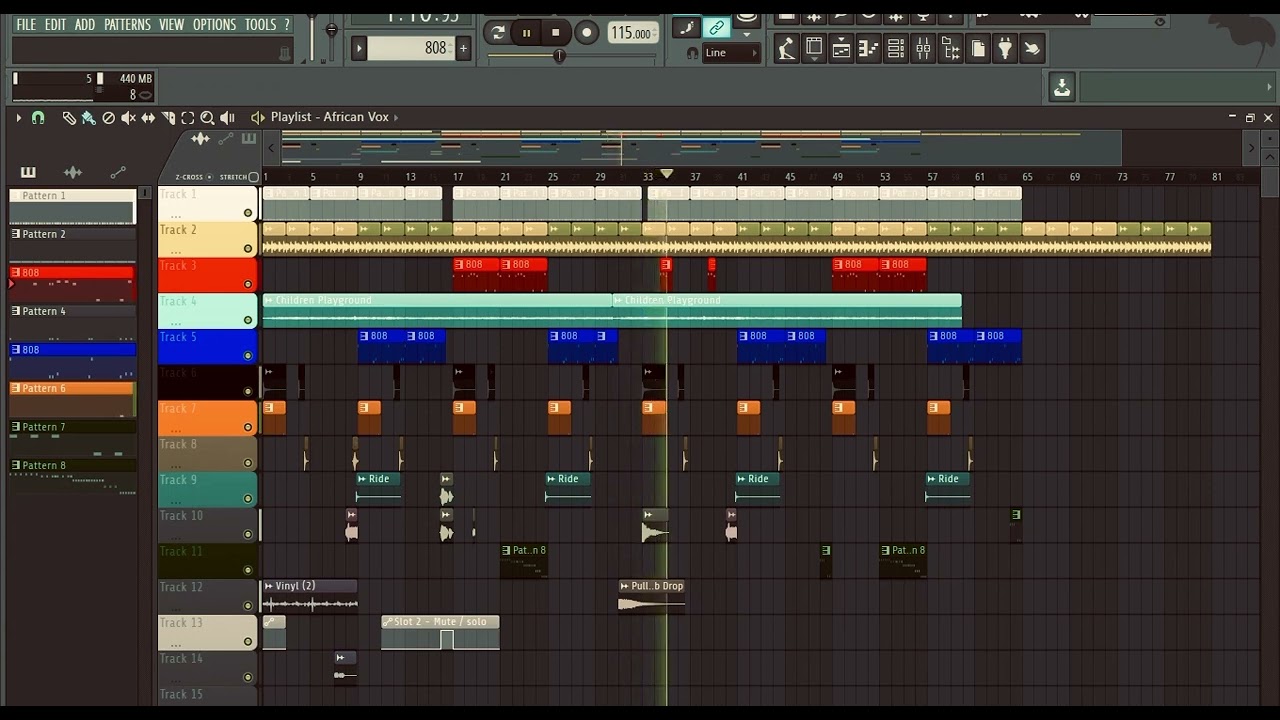Select the Paint brush tool
This screenshot has width=1280, height=720.
88,118
